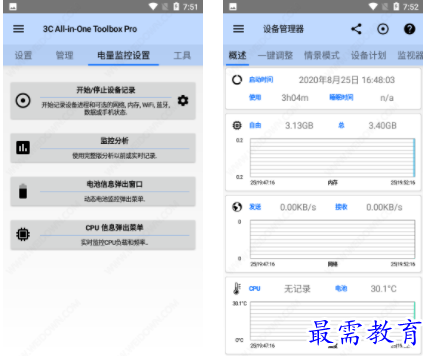430x364 pixels.
Task: Open the 监视器 tab
Action: coord(410,55)
